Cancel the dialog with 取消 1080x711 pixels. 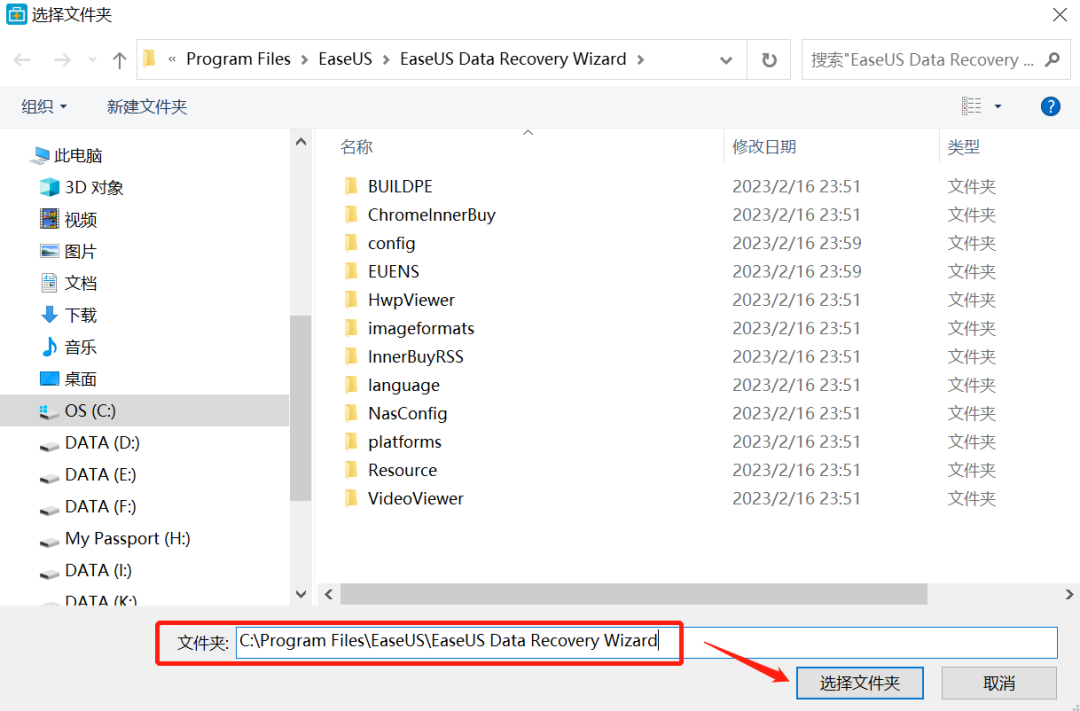coord(999,683)
